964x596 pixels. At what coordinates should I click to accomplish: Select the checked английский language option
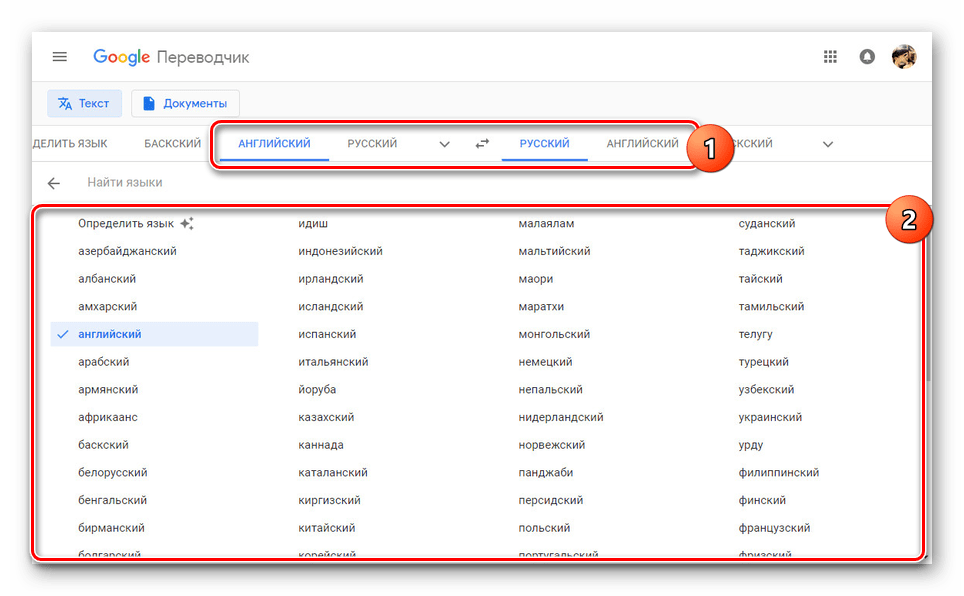(110, 334)
